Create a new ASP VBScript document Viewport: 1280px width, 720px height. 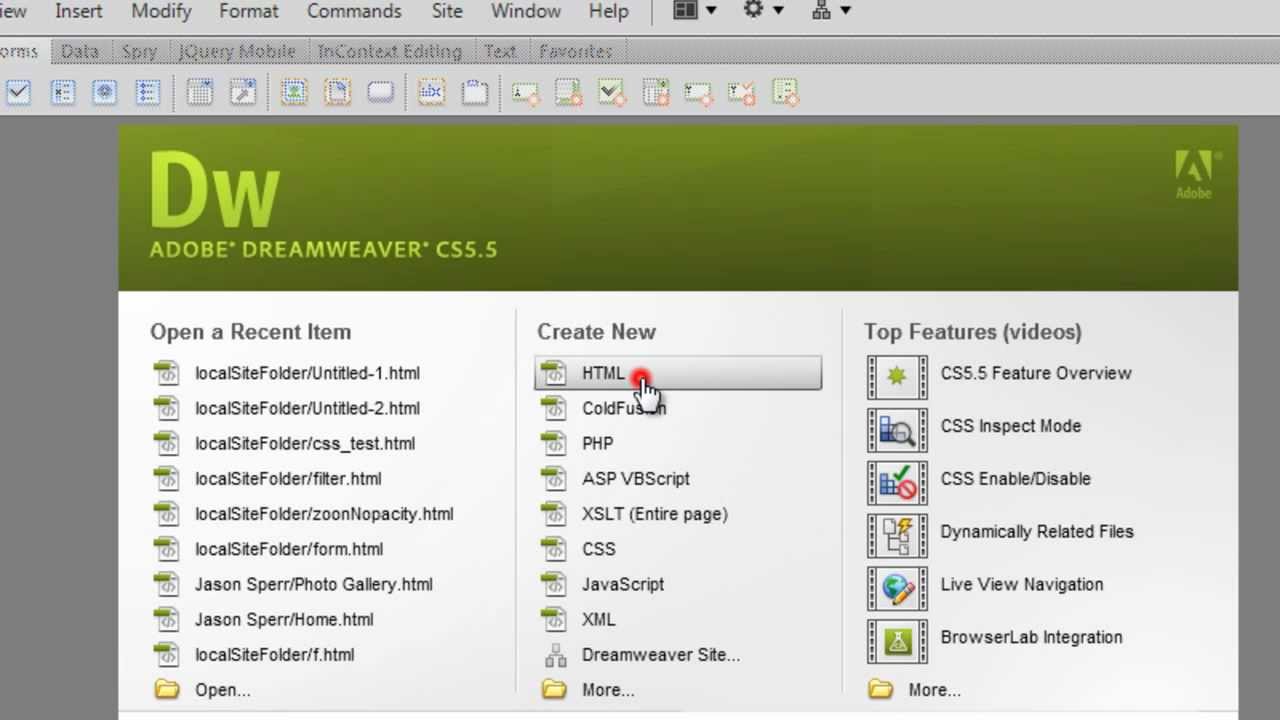[x=636, y=478]
